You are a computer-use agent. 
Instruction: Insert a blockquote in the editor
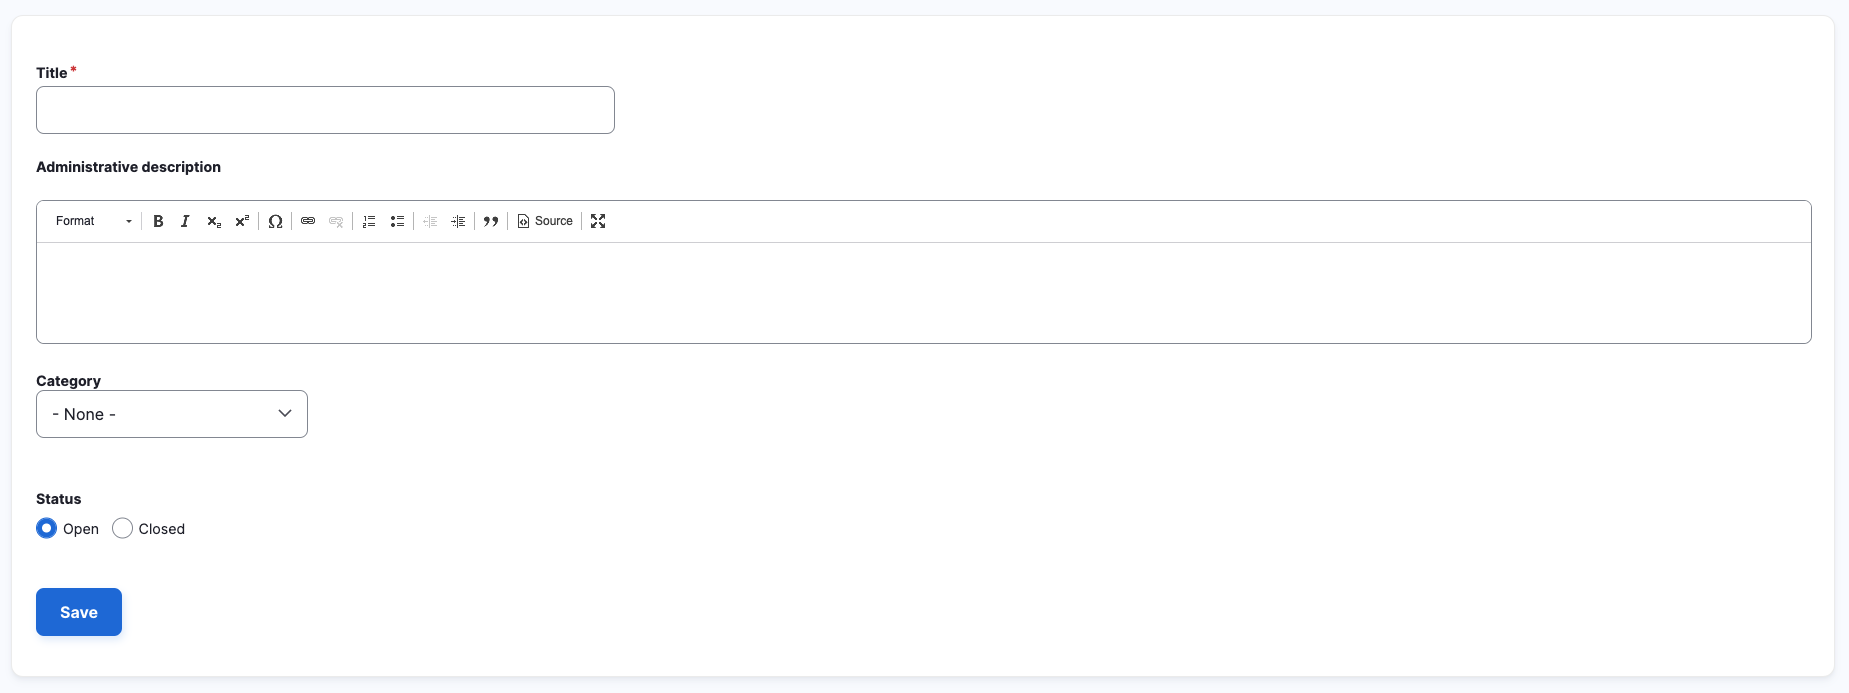[x=491, y=221]
